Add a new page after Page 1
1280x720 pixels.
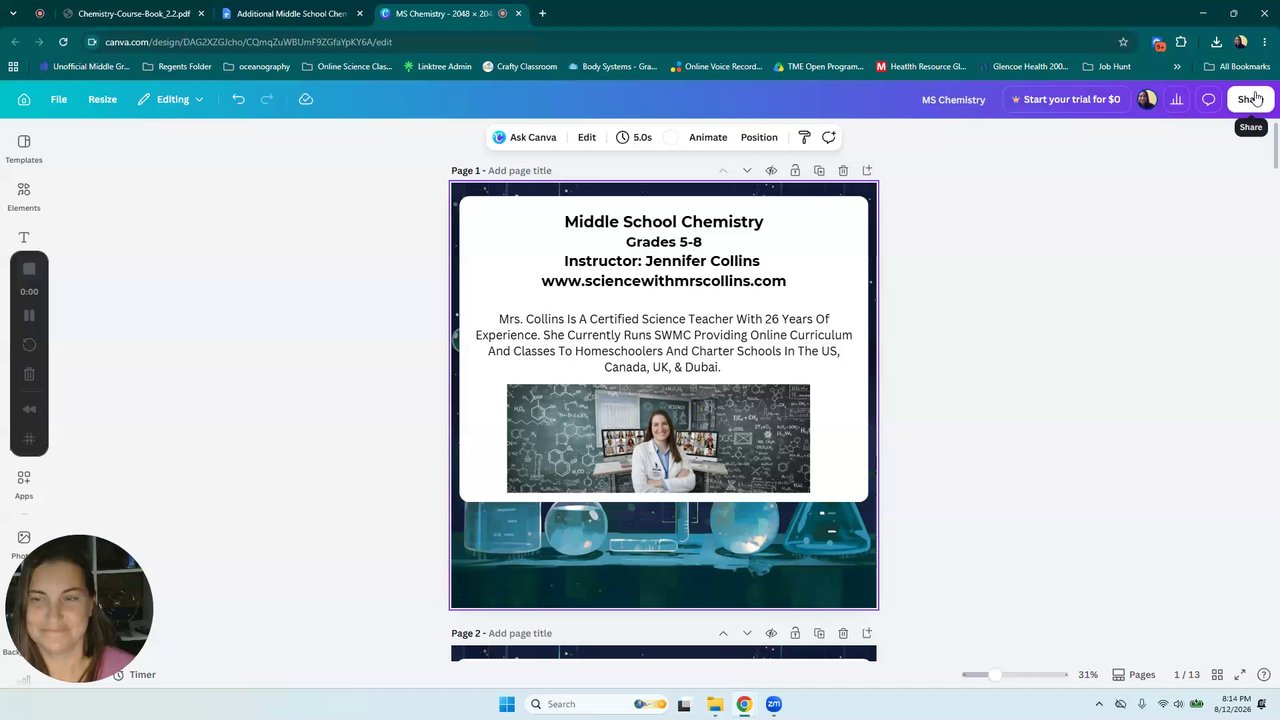[x=867, y=171]
